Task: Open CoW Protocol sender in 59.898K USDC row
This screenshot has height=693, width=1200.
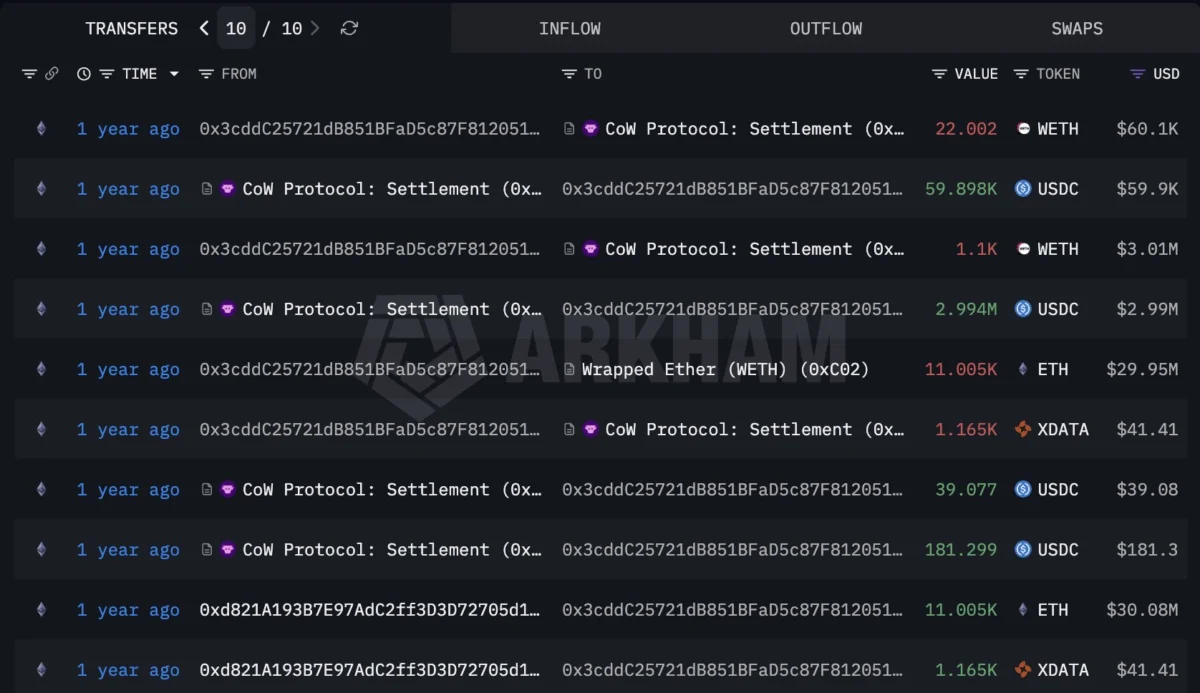Action: click(x=392, y=189)
